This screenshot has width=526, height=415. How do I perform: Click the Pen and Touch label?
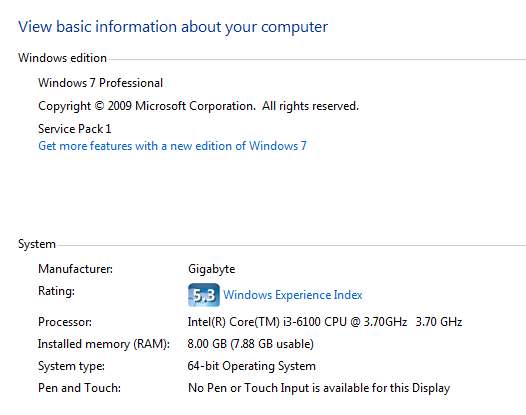(x=79, y=388)
